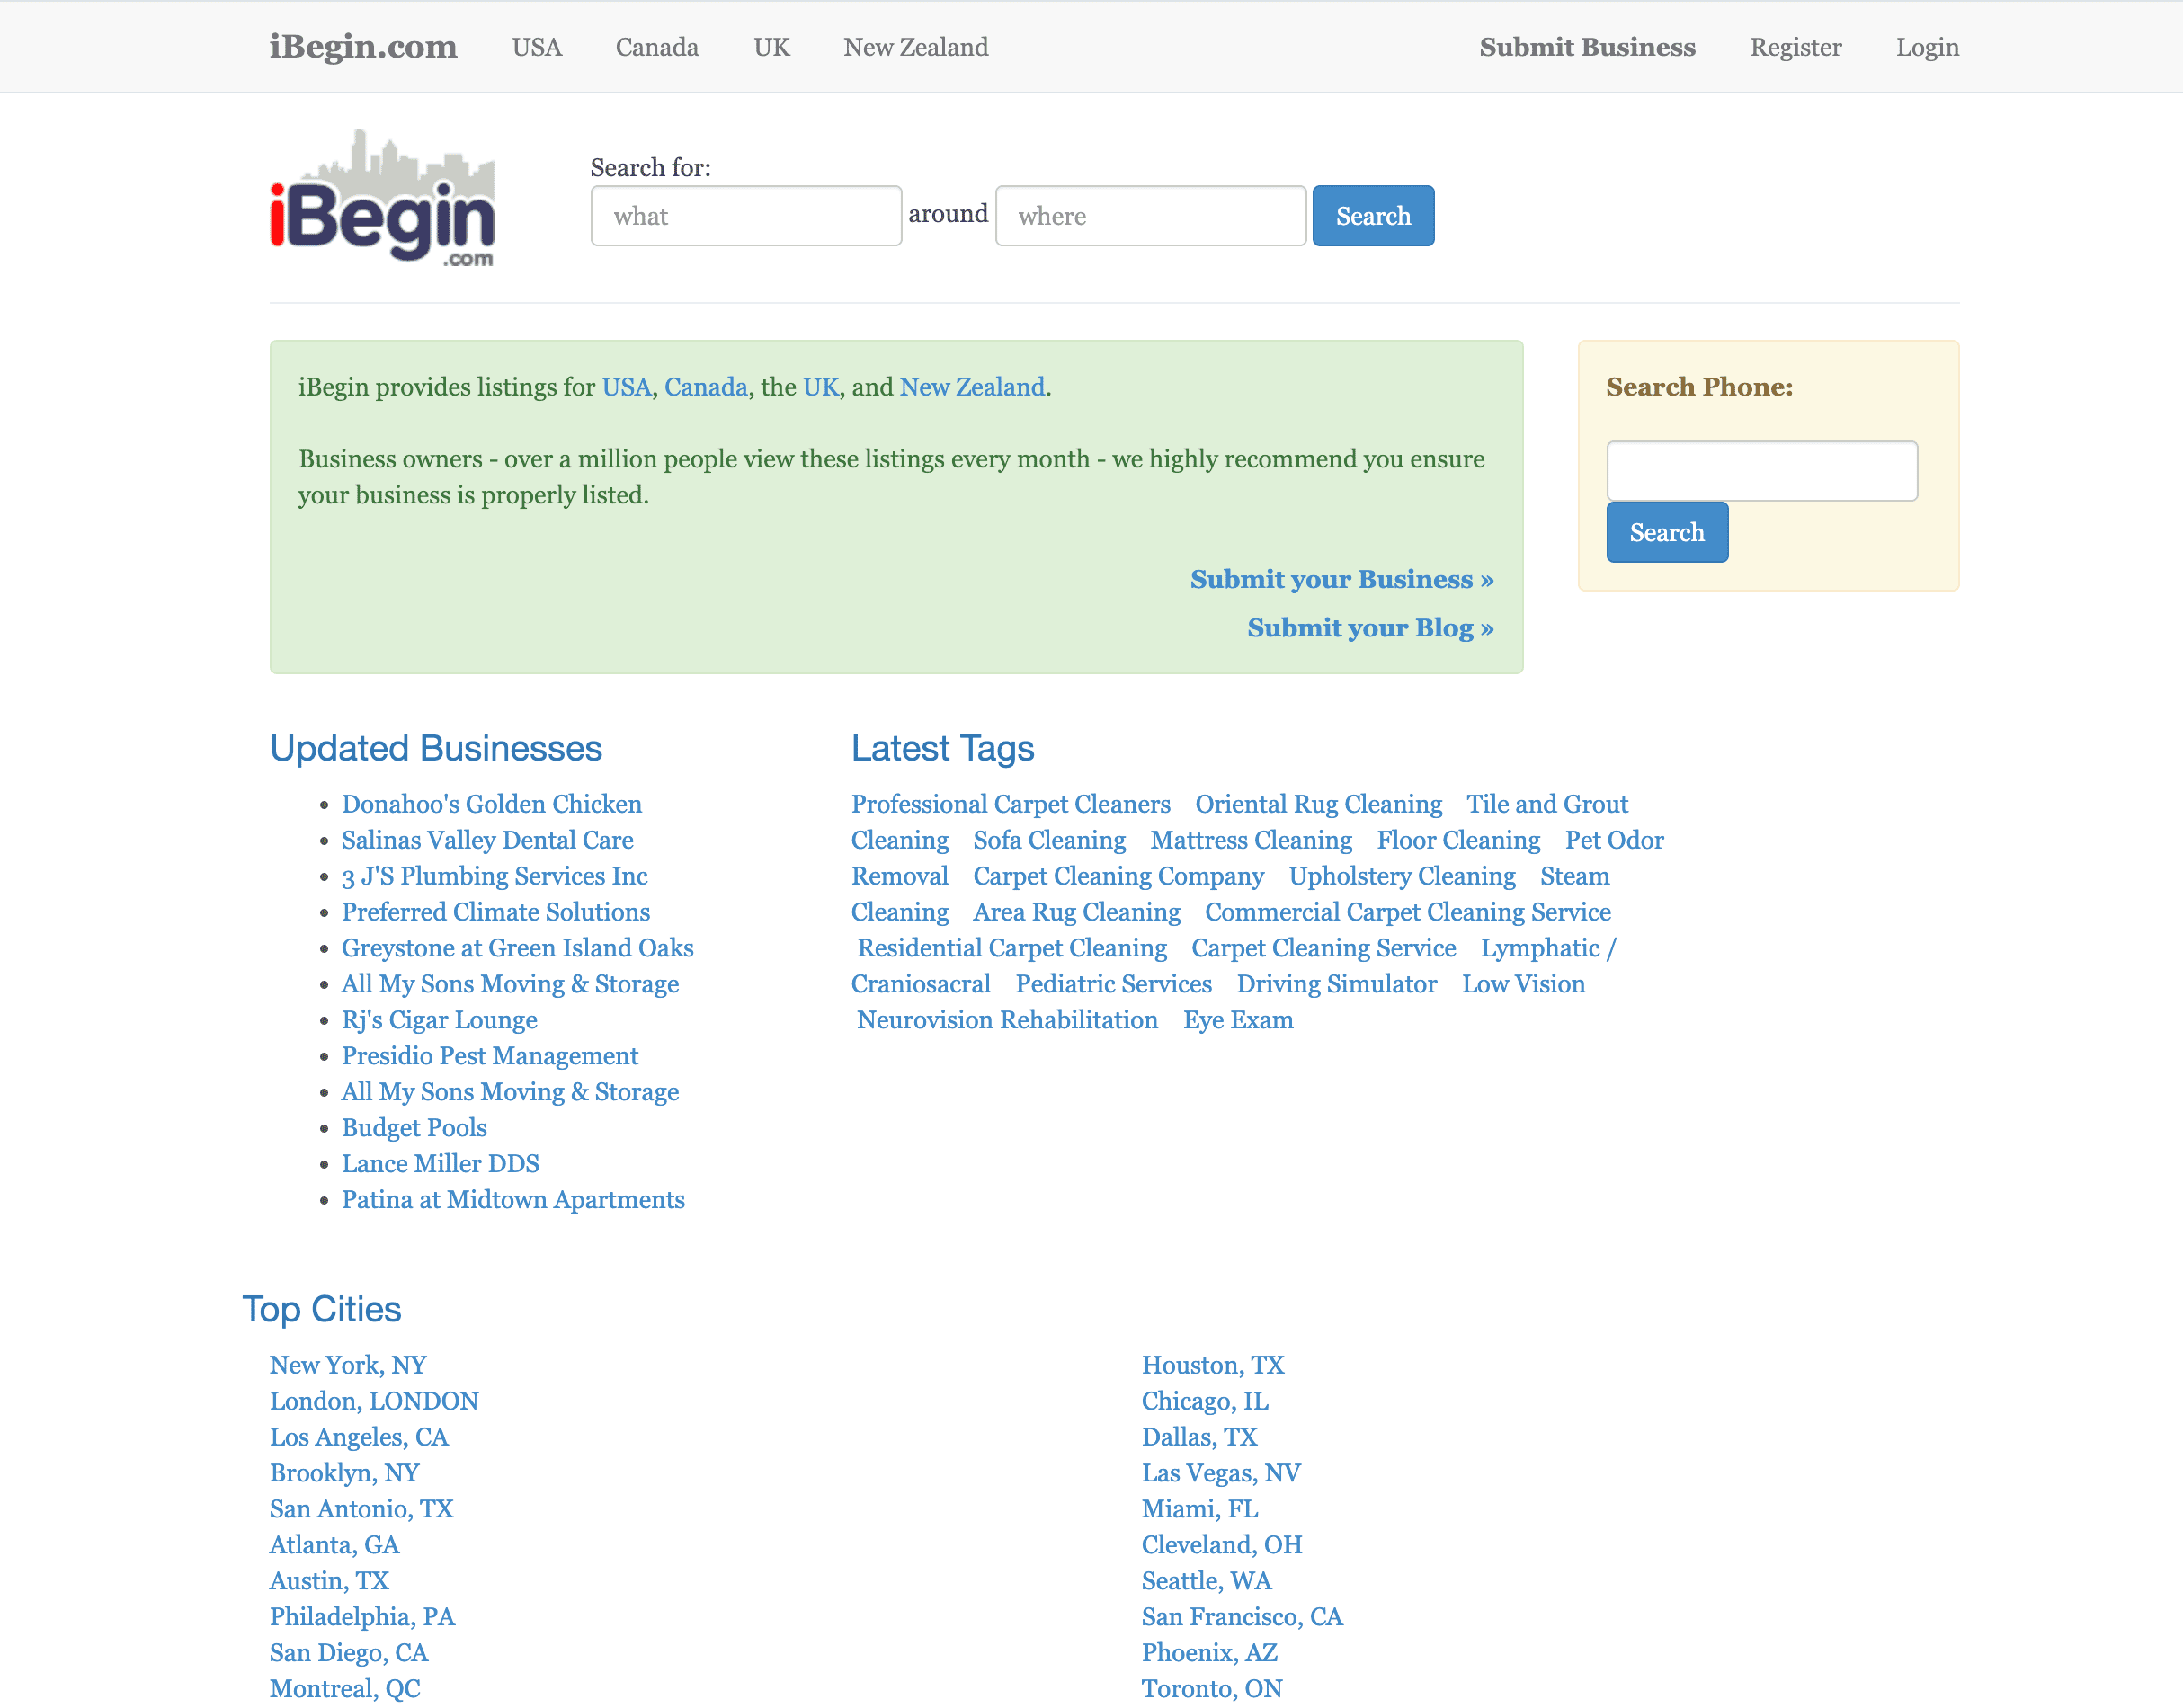Follow the 'Submit your Business »' link

coord(1341,580)
